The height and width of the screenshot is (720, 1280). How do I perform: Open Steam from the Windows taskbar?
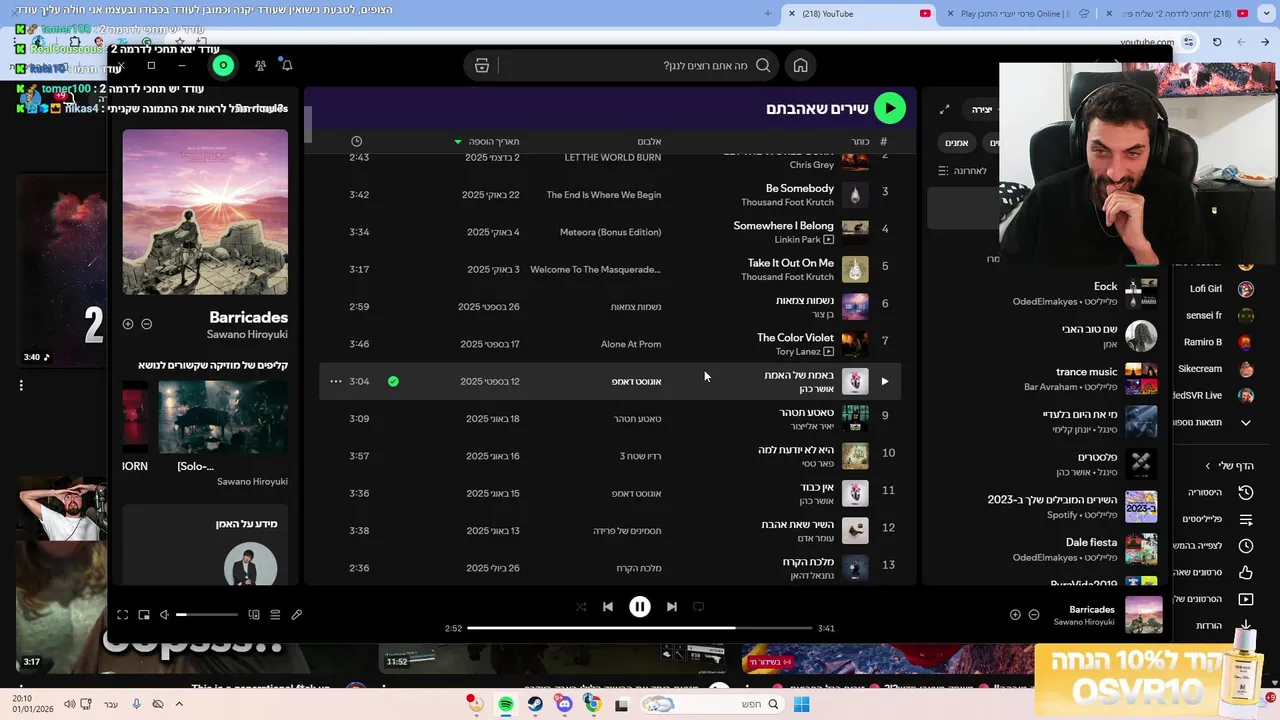(x=535, y=705)
